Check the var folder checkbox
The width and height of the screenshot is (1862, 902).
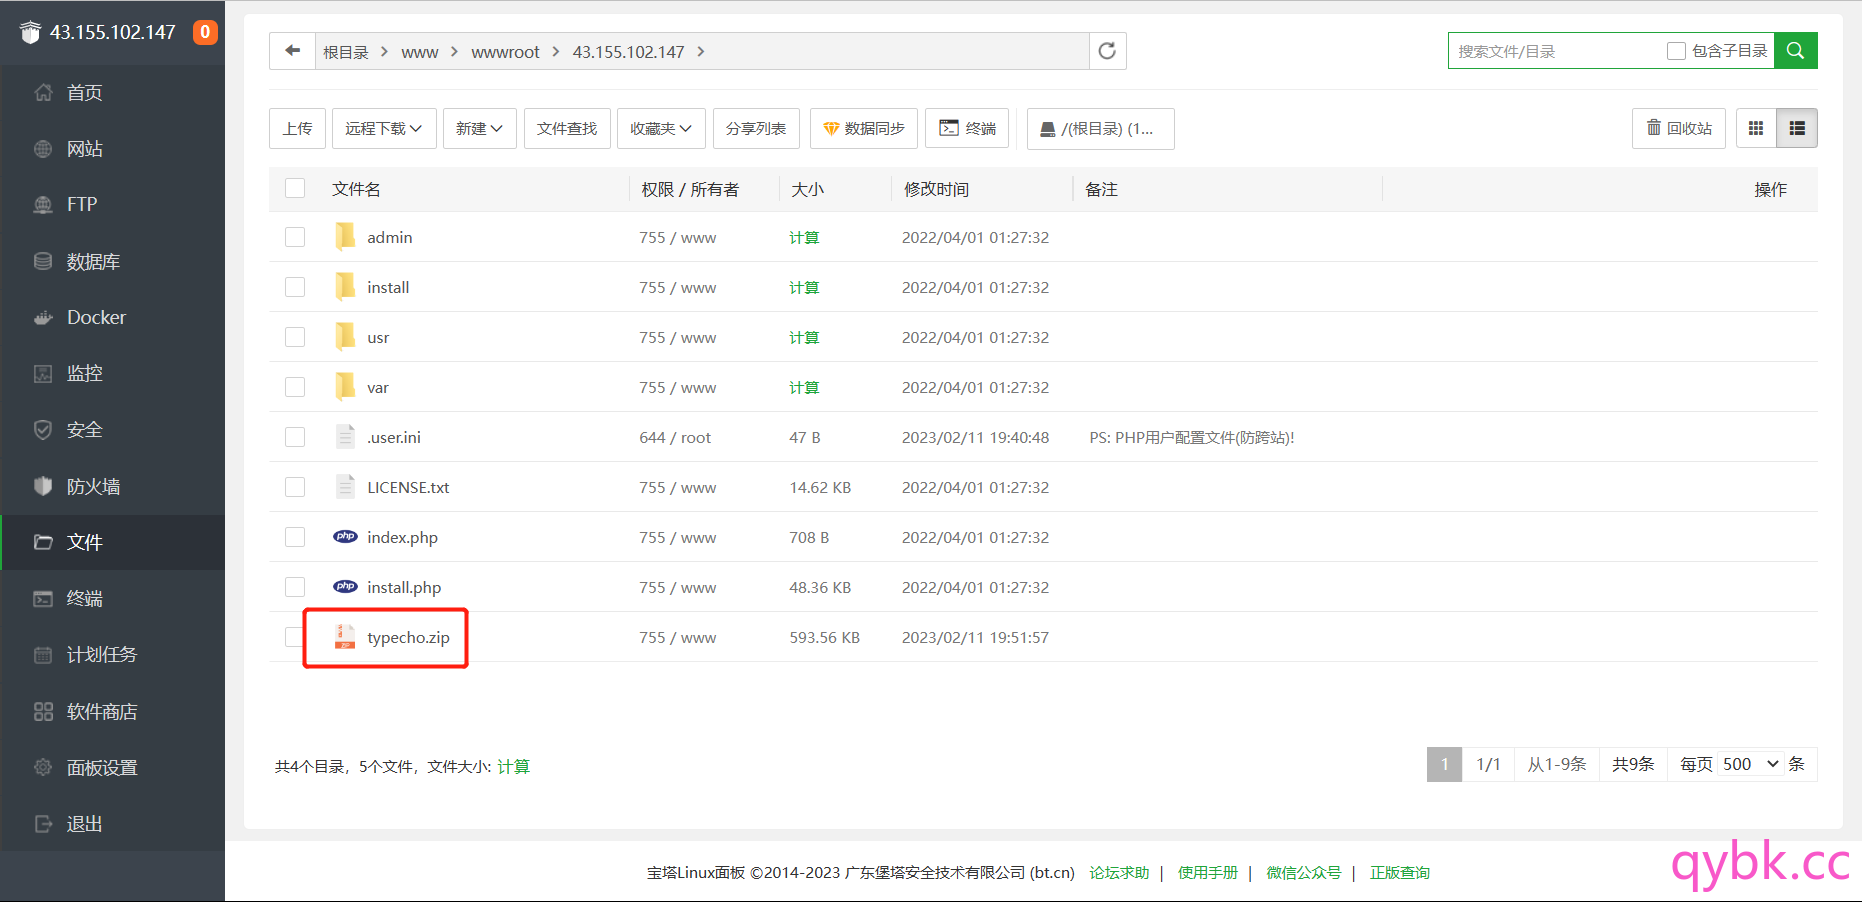(295, 387)
